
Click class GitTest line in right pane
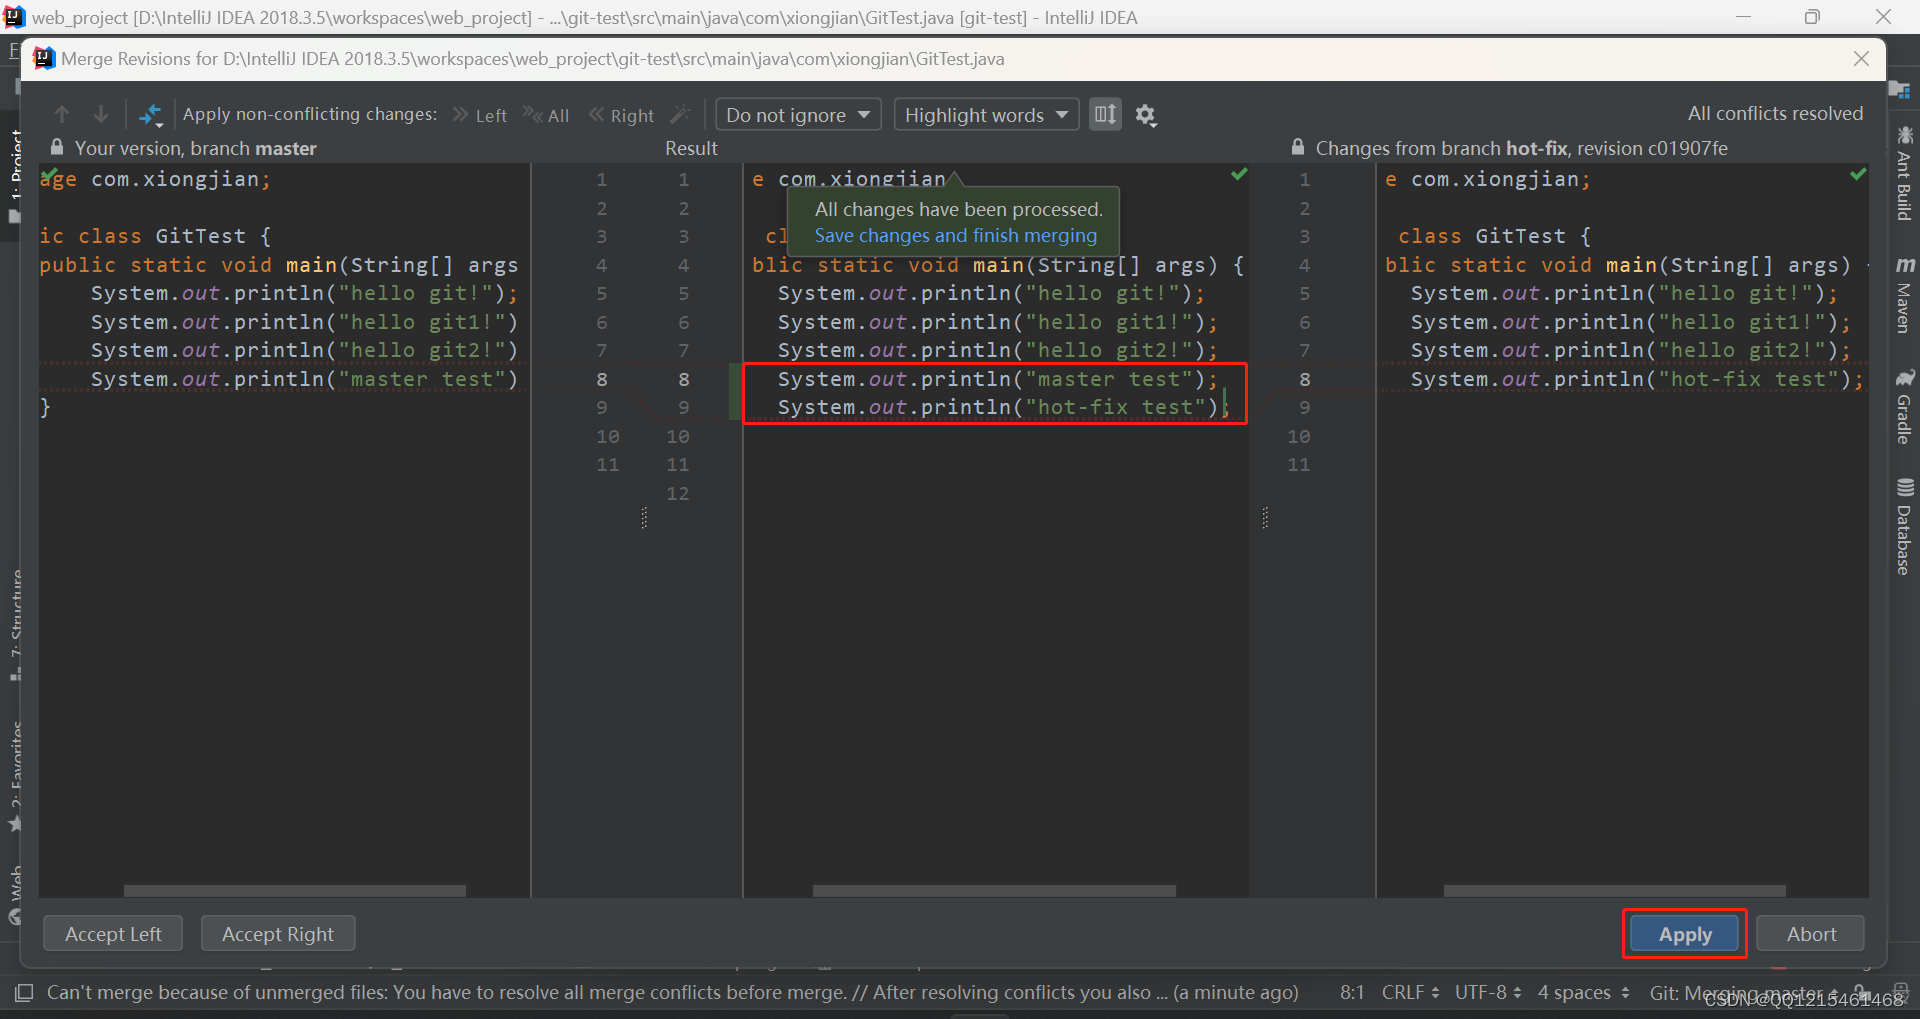(1494, 236)
